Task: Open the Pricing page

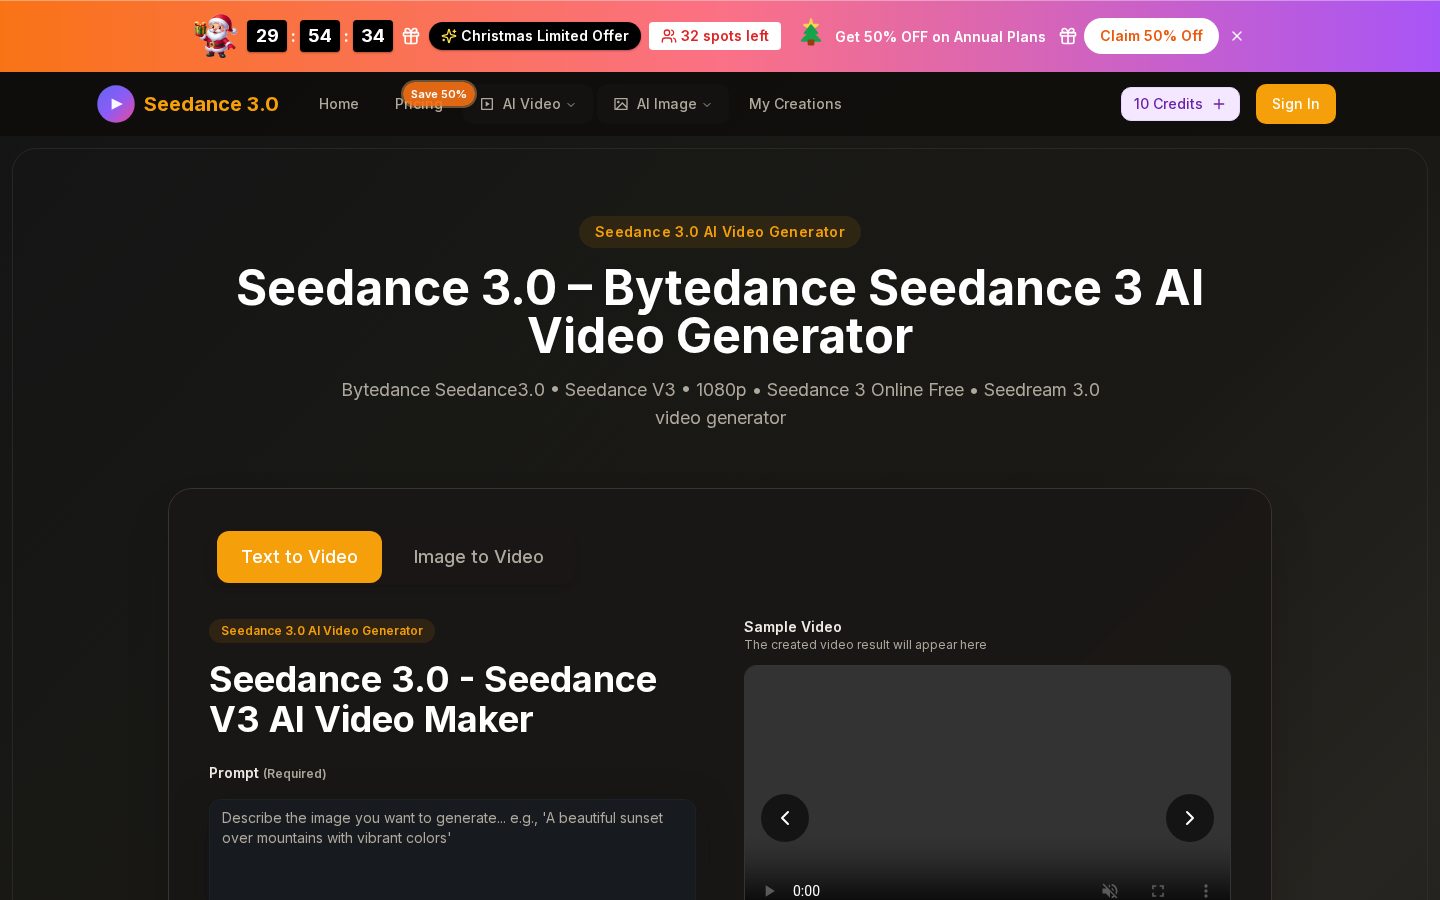Action: point(418,105)
